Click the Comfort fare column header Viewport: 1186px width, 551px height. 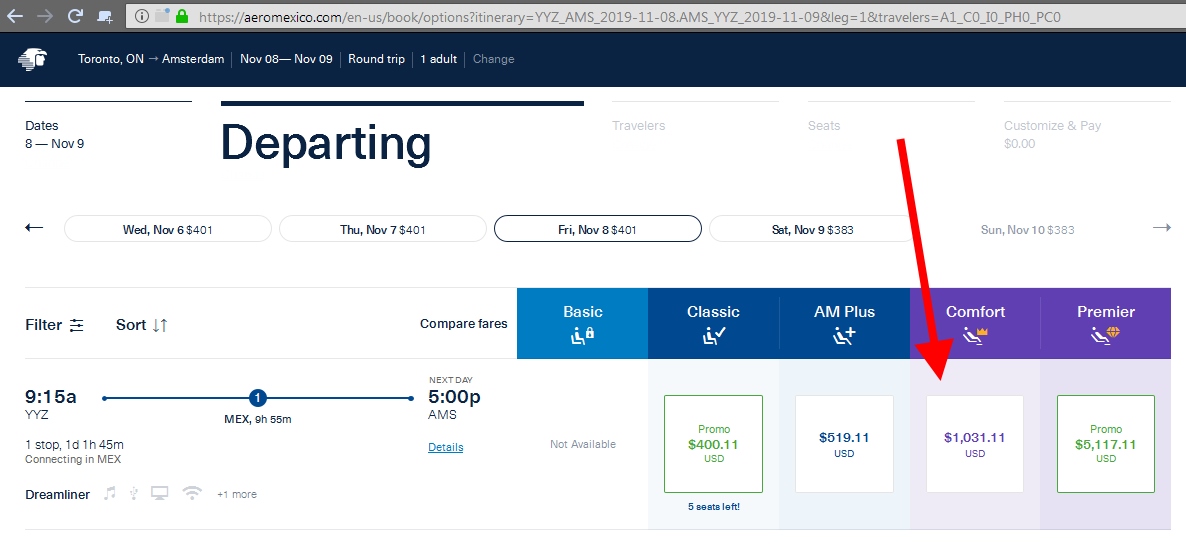coord(976,323)
